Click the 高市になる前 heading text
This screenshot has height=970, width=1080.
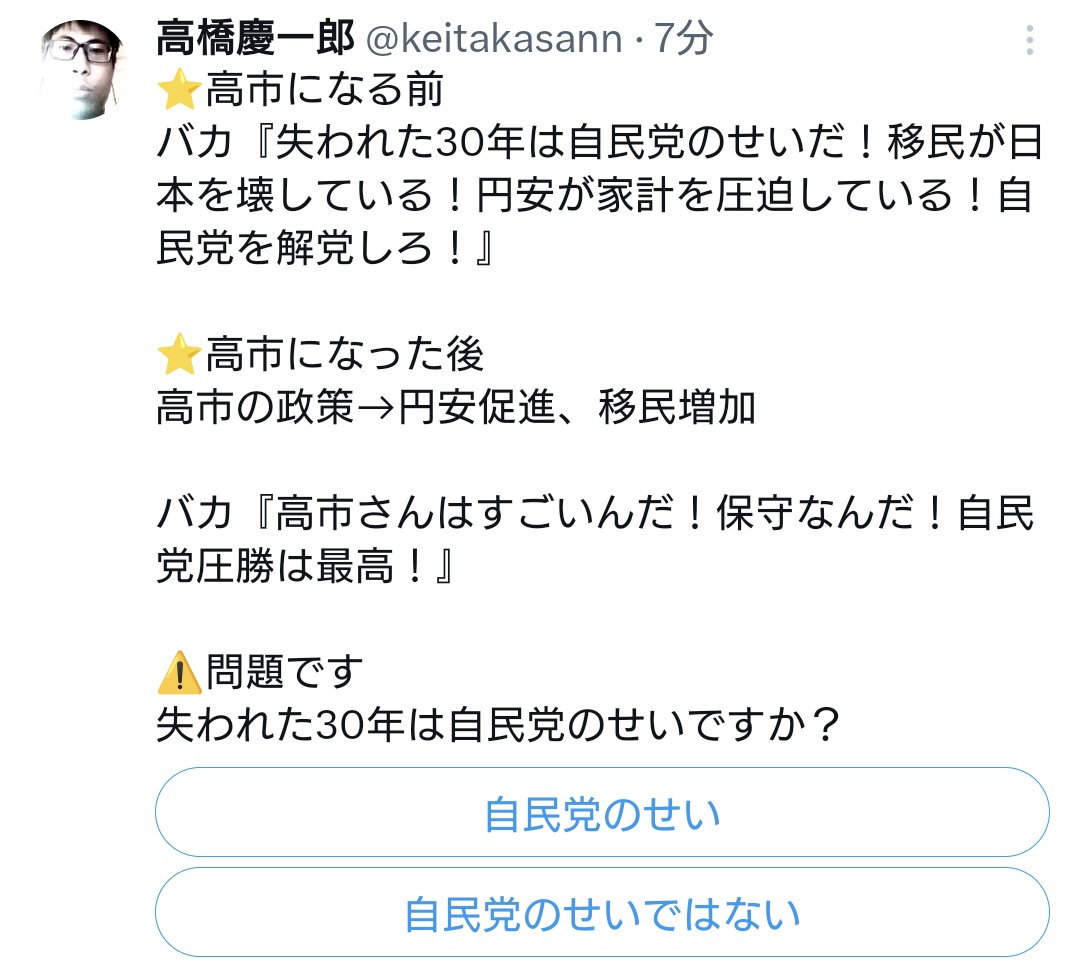(x=325, y=93)
